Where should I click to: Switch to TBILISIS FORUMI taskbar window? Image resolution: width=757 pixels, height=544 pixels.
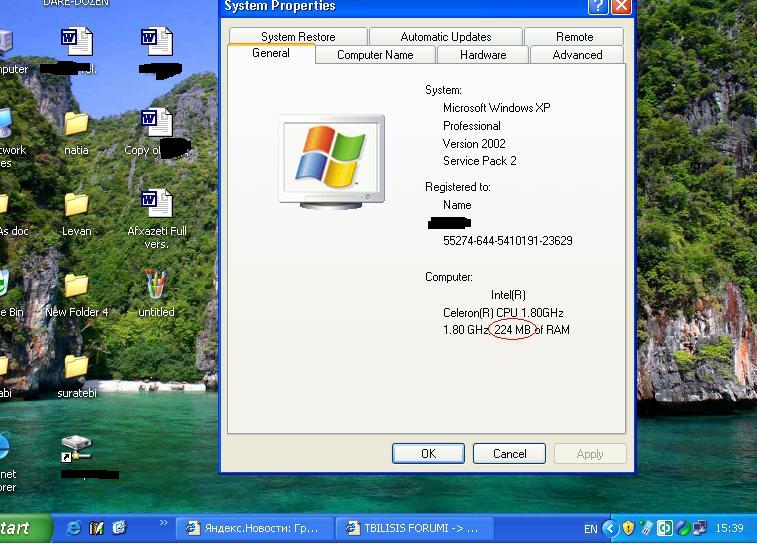point(414,528)
